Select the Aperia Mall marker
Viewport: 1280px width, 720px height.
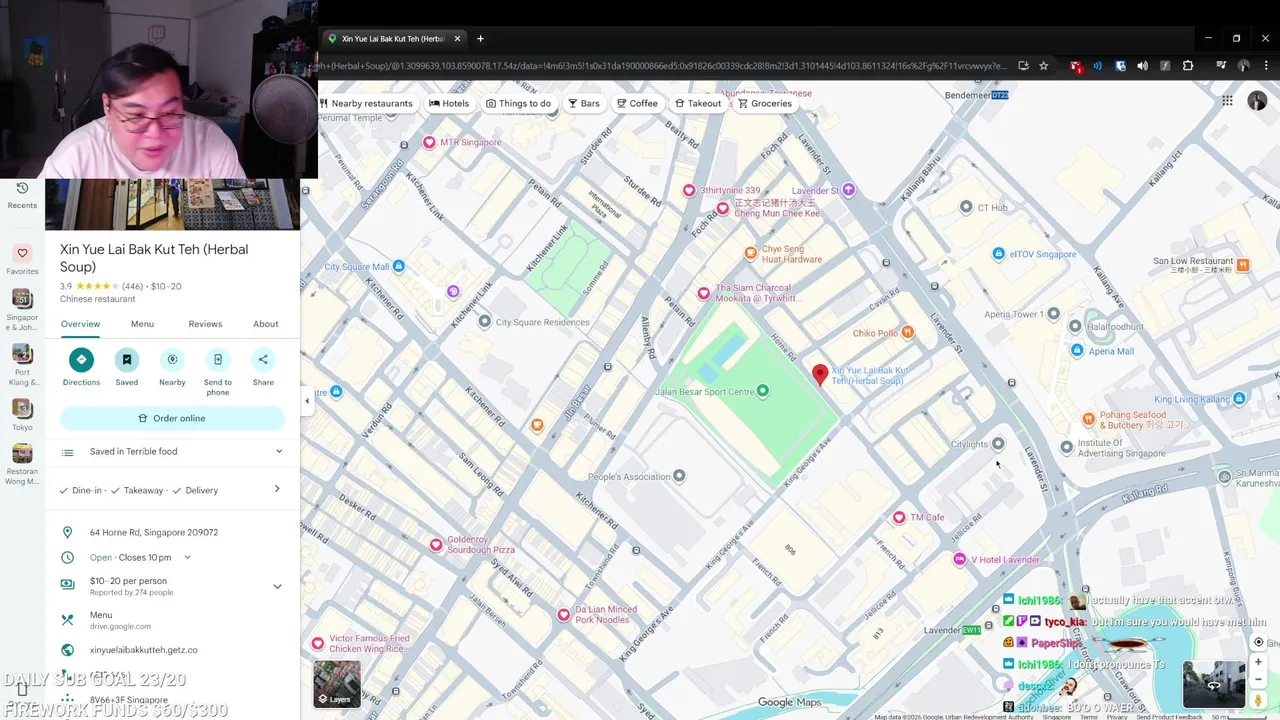1077,350
